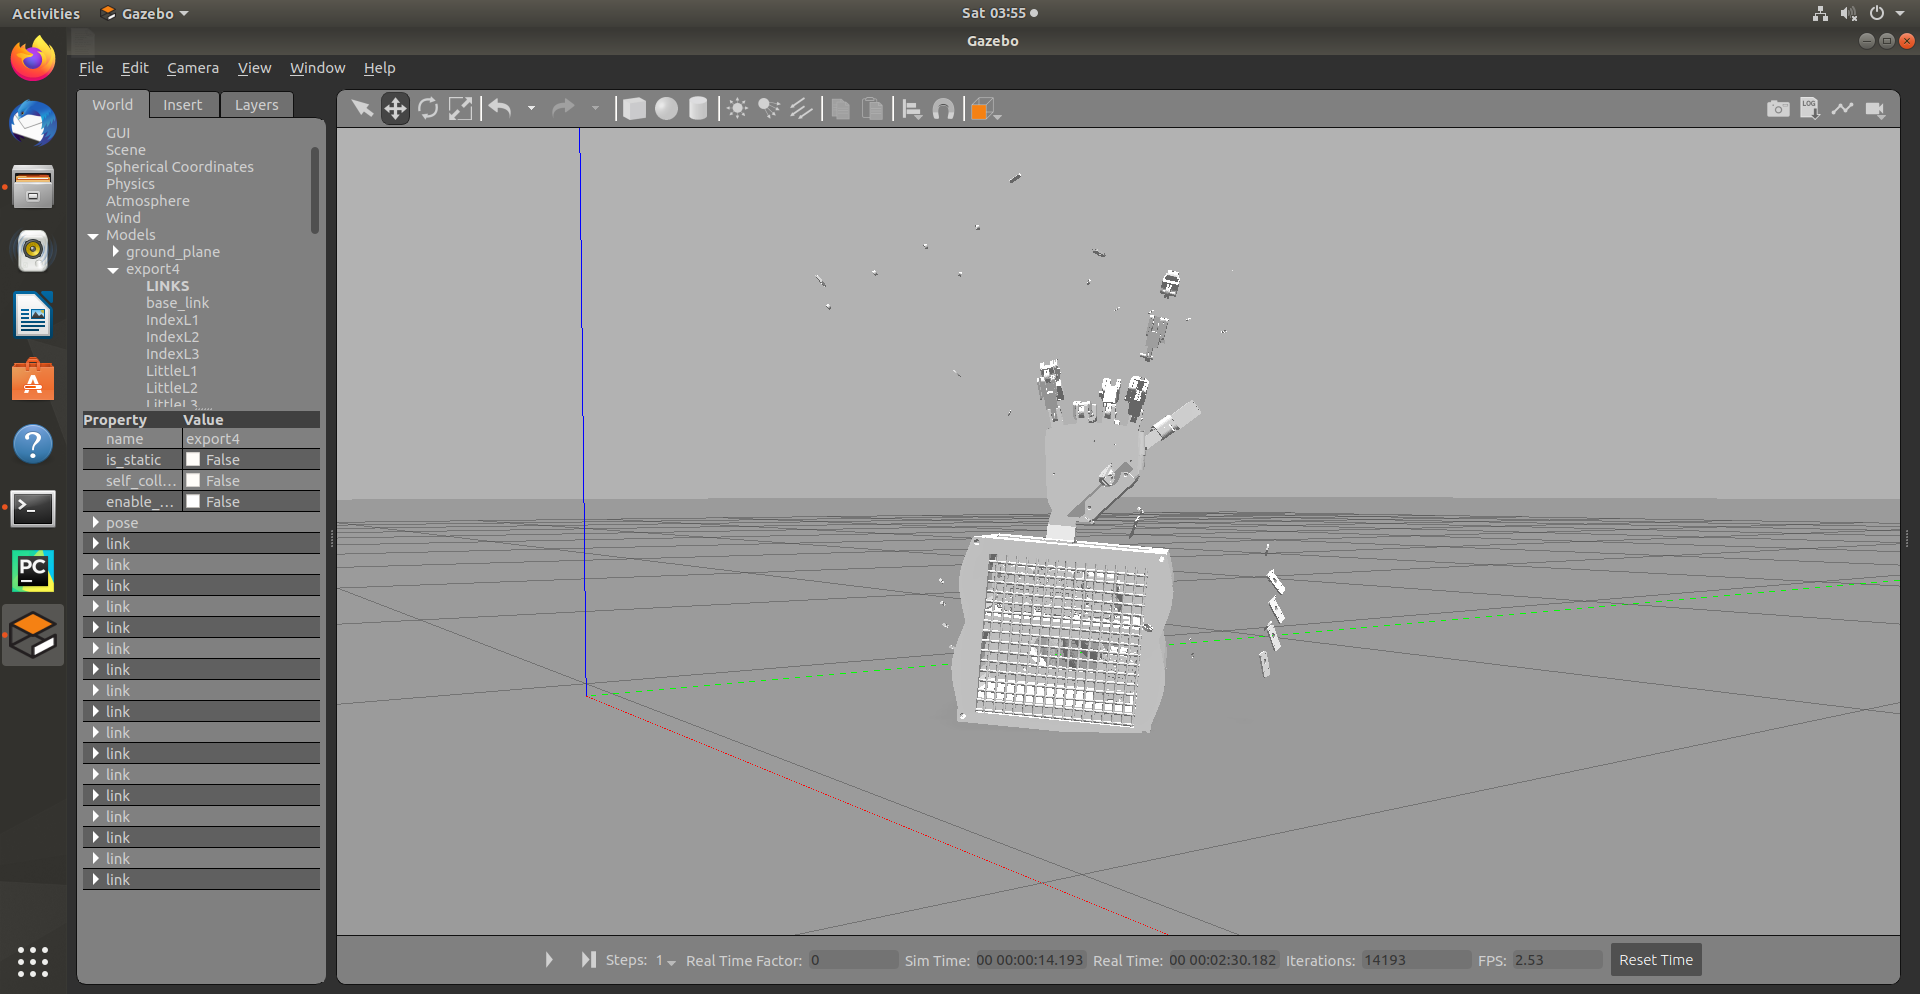Screen dimensions: 1920x994
Task: Switch to the Insert tab
Action: tap(183, 105)
